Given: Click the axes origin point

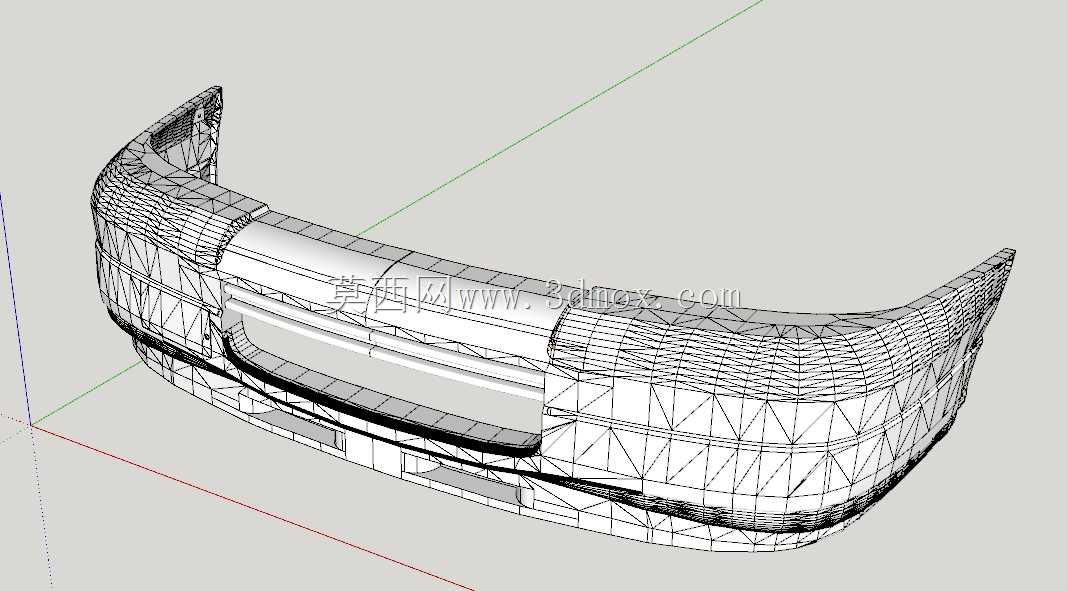Looking at the screenshot, I should pos(31,424).
